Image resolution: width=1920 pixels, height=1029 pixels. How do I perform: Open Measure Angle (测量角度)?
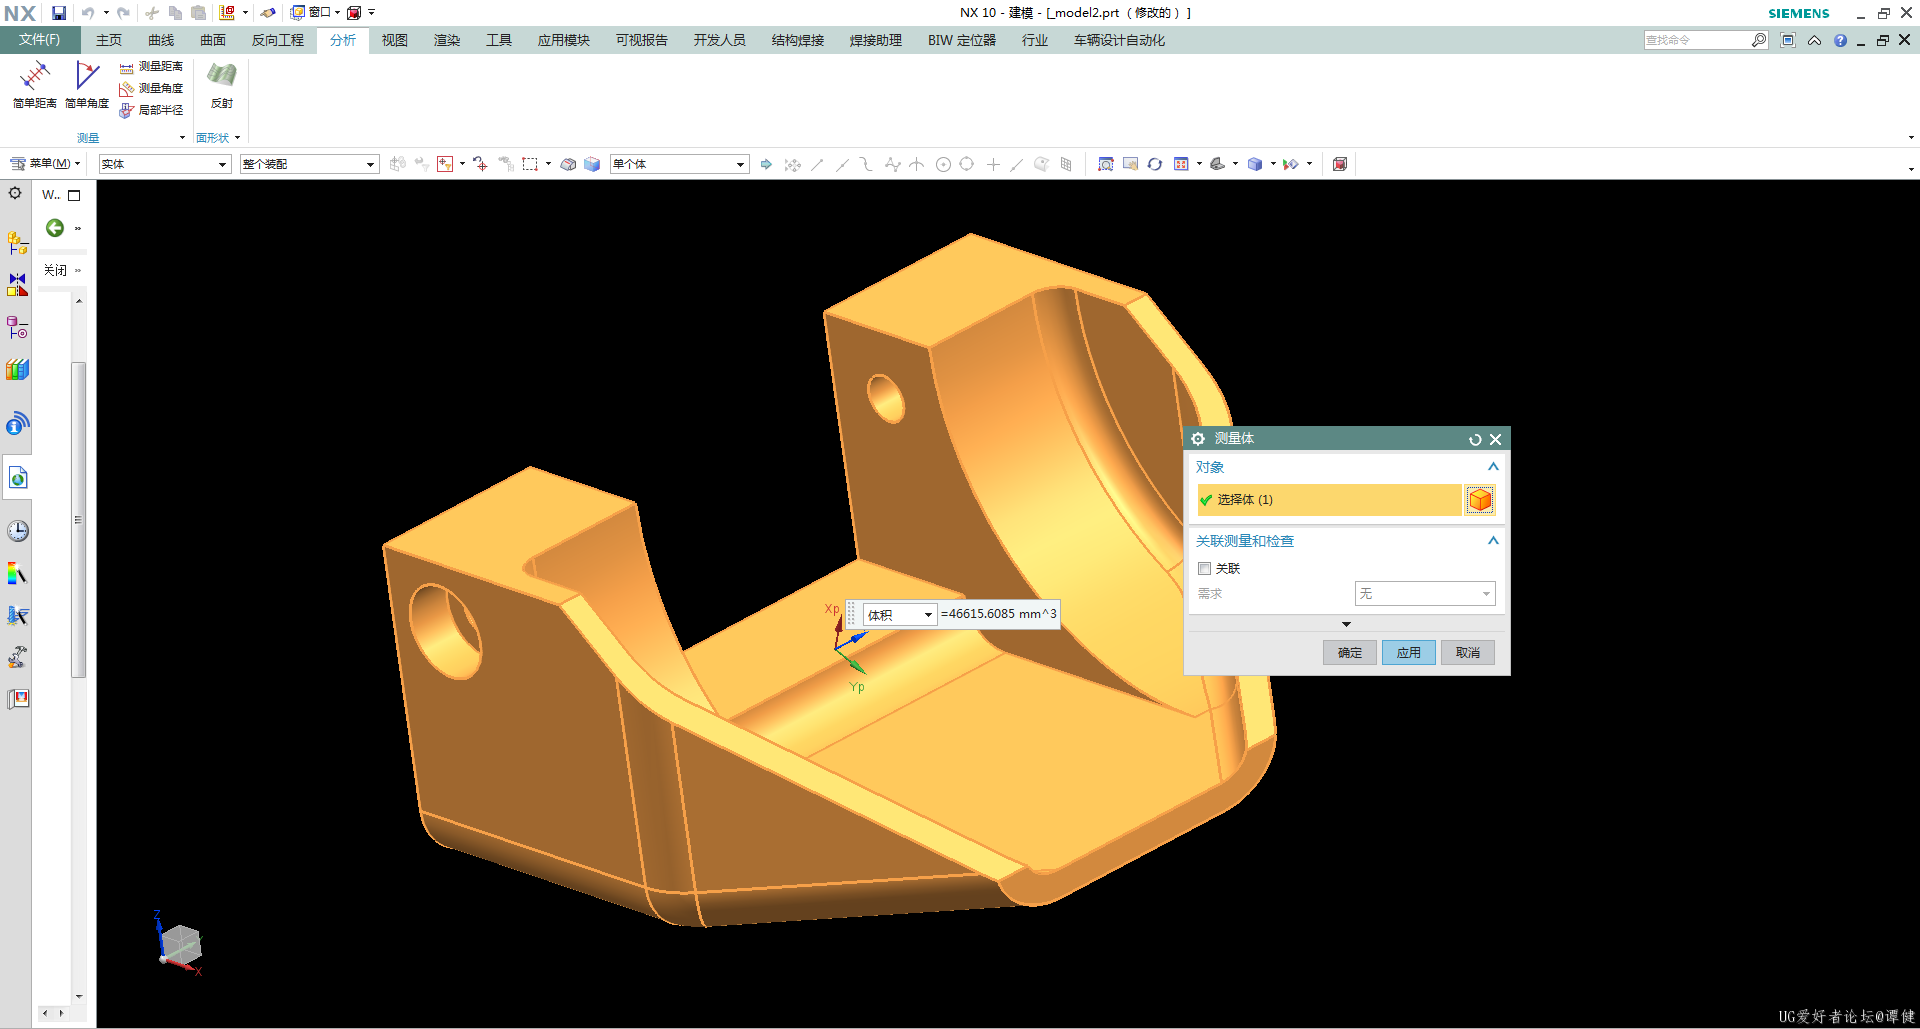click(151, 88)
